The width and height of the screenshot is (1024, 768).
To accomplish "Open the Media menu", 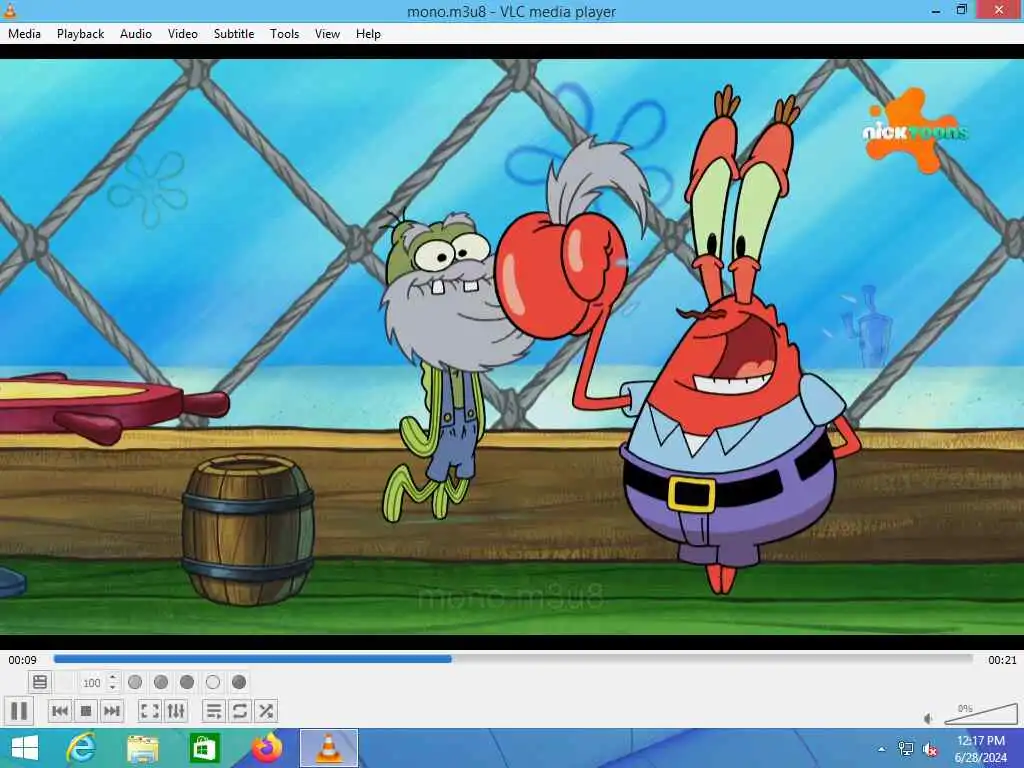I will point(24,34).
